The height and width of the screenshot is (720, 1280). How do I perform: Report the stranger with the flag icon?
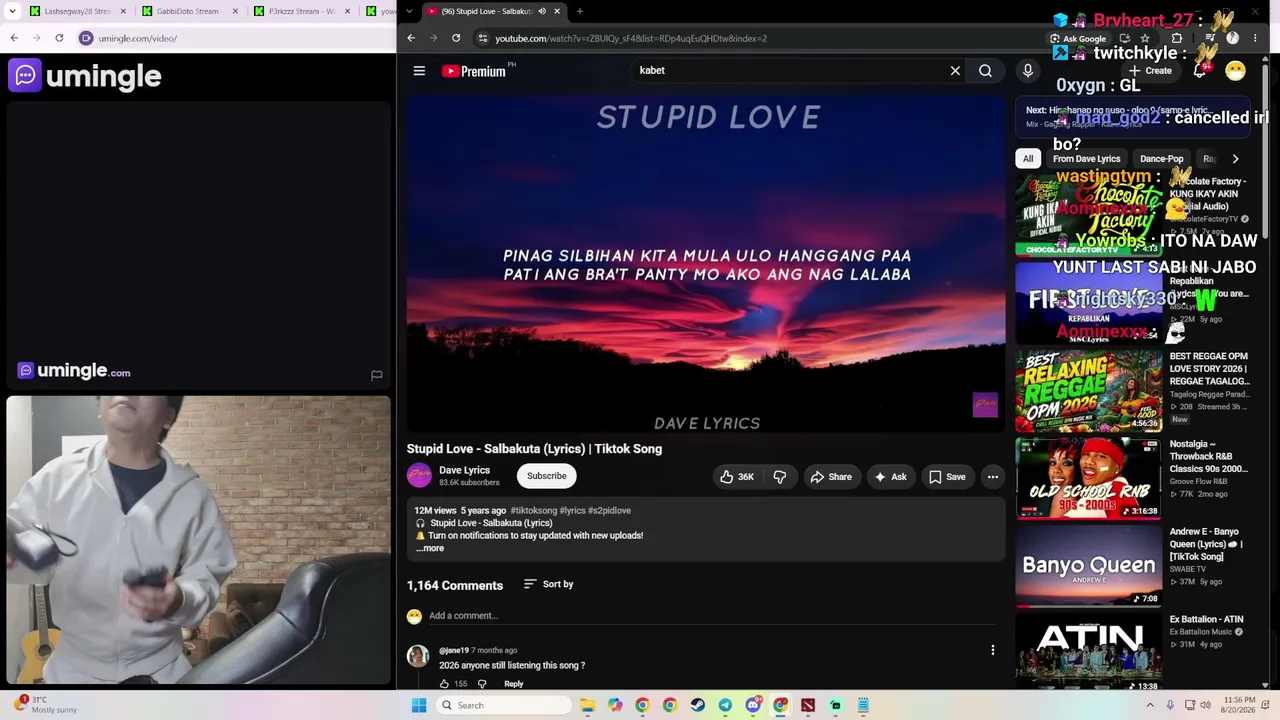click(377, 376)
